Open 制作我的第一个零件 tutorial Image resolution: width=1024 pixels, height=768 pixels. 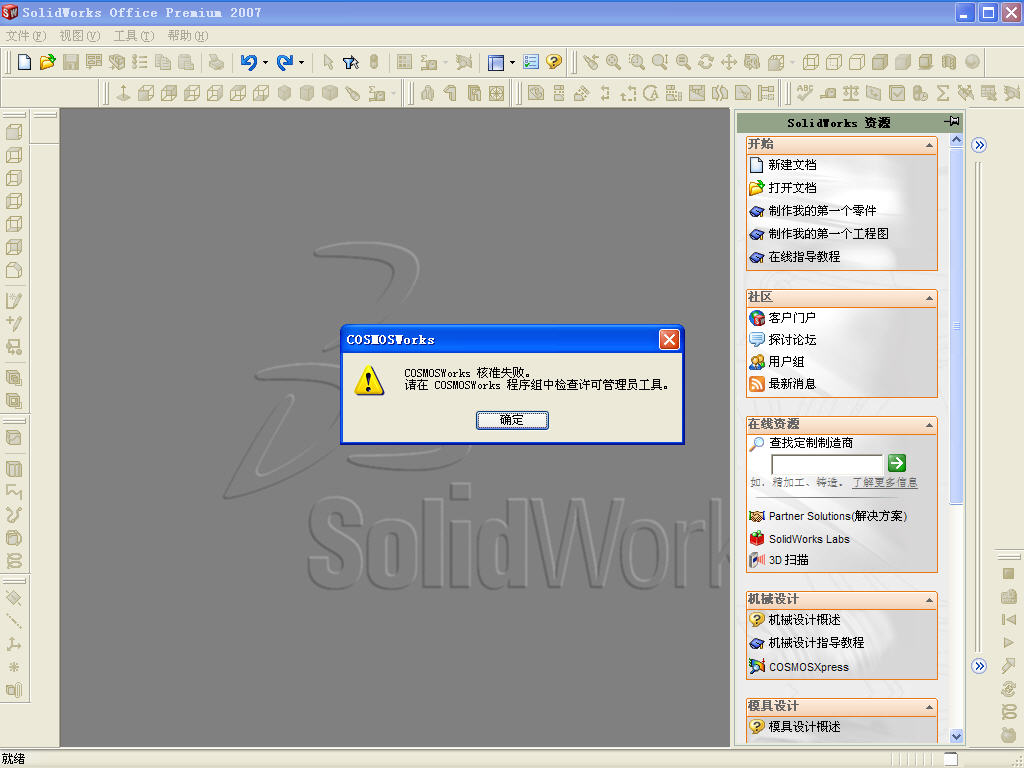tap(822, 211)
